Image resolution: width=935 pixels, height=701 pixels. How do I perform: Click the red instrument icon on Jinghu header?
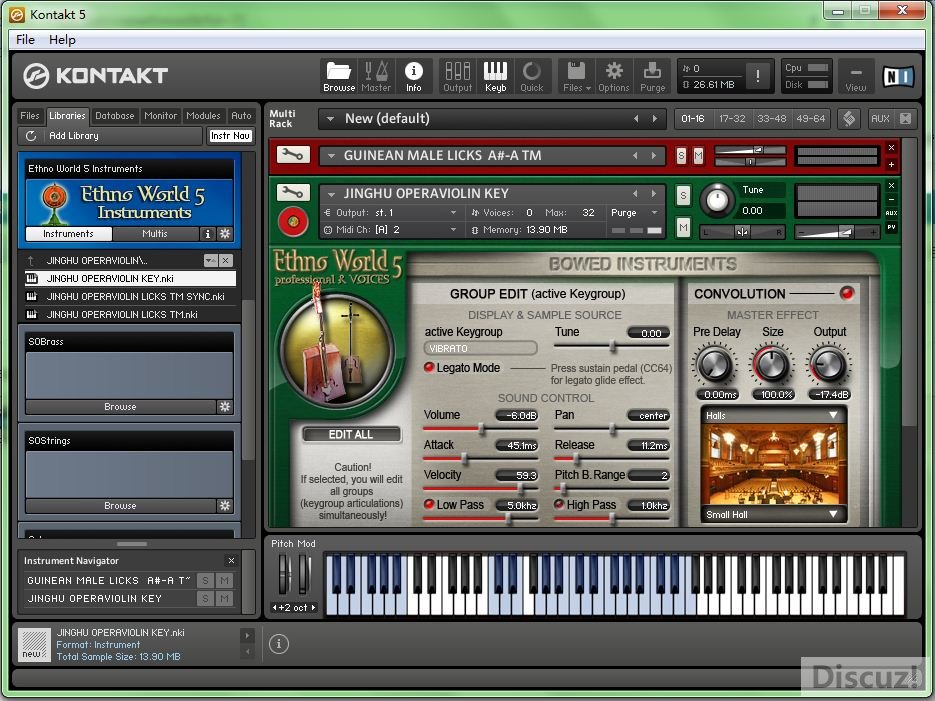(x=293, y=221)
